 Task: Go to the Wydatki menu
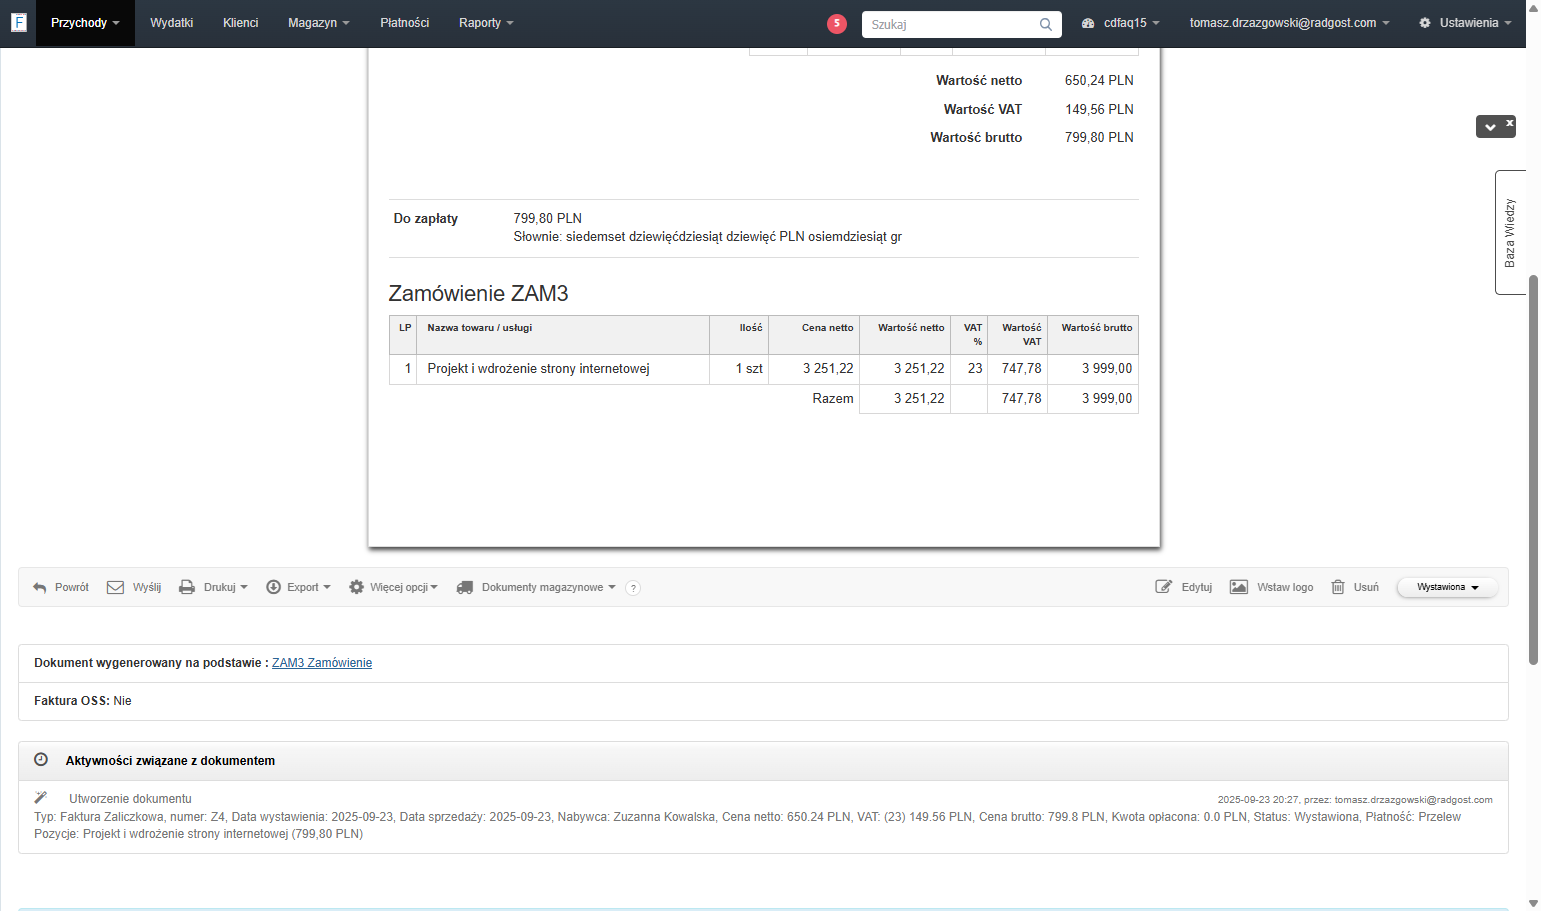point(172,23)
